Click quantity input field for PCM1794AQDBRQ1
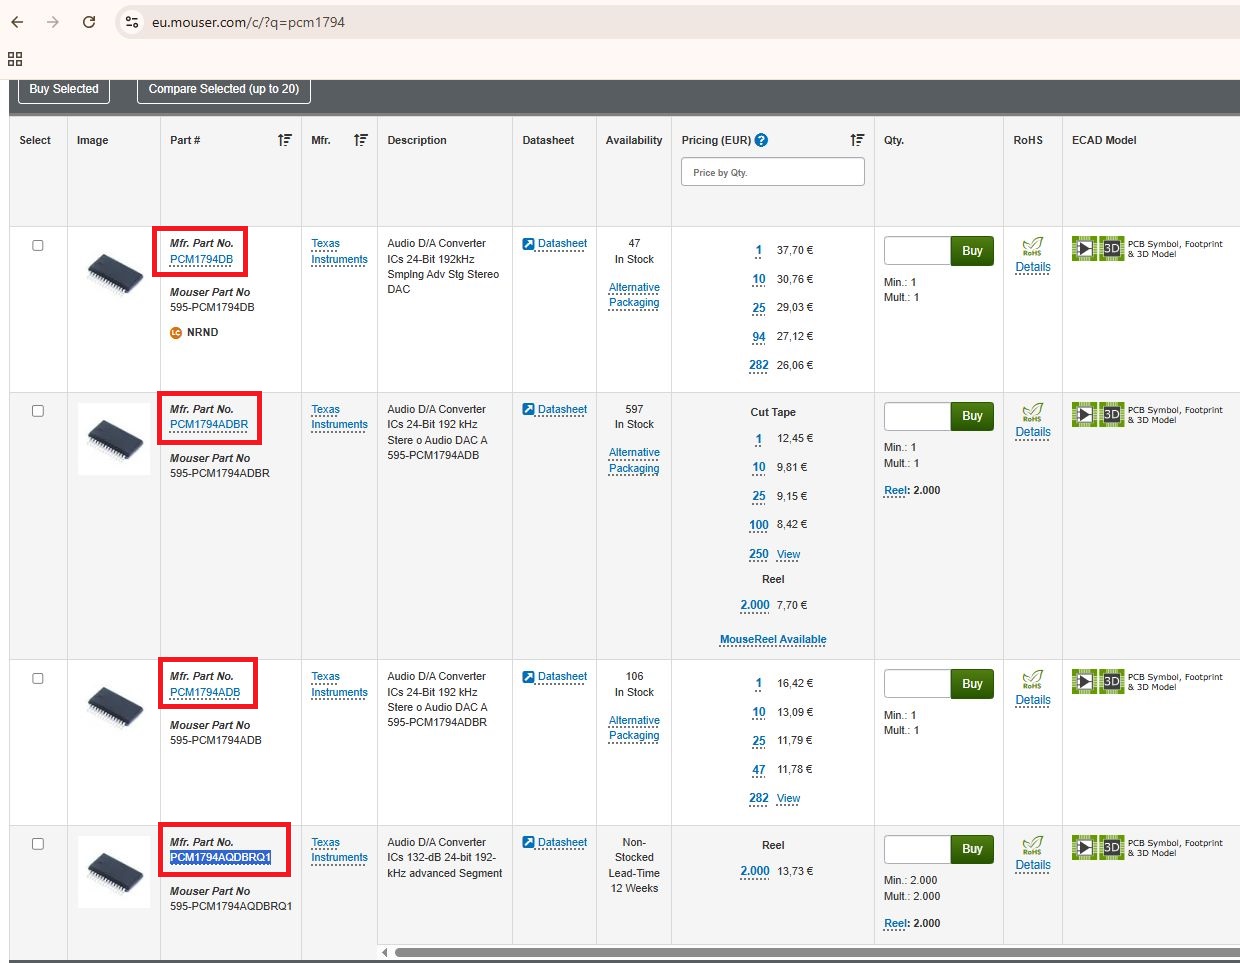Viewport: 1240px width, 963px height. (917, 849)
